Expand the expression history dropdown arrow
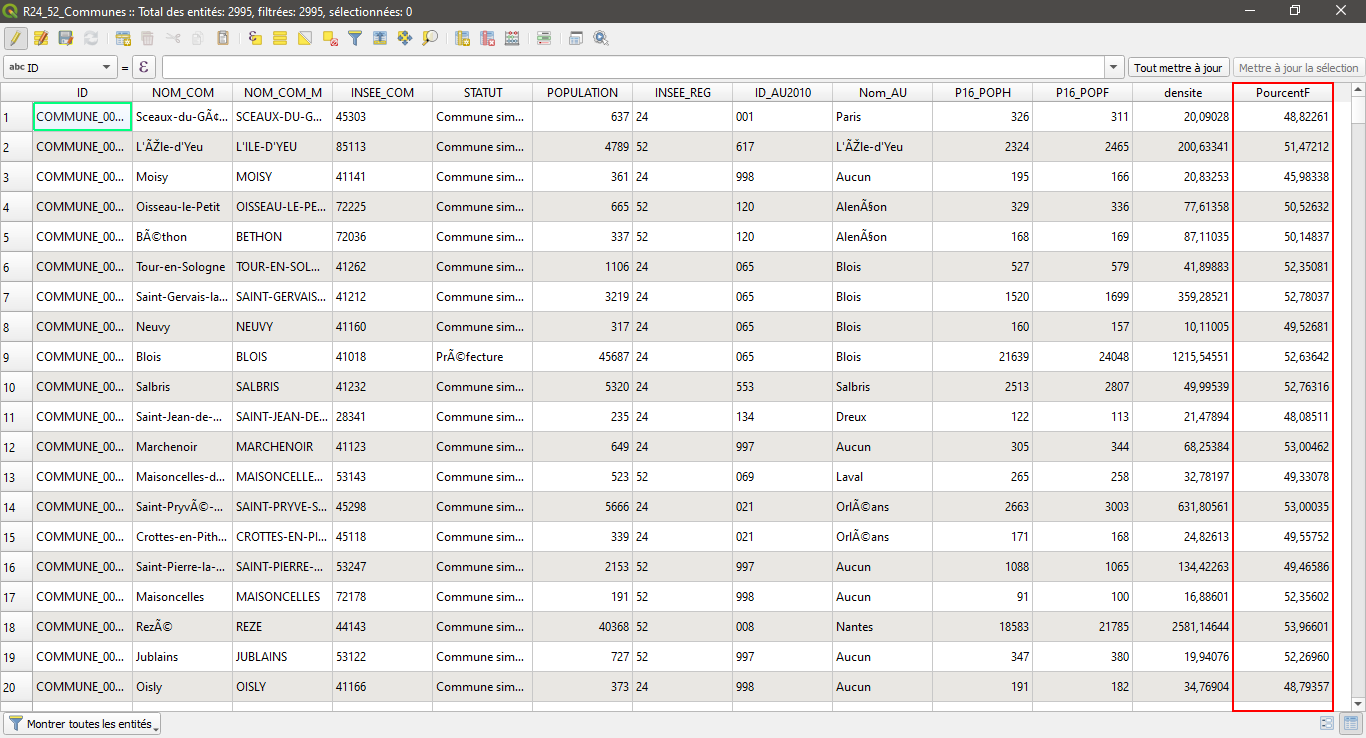 click(1115, 68)
